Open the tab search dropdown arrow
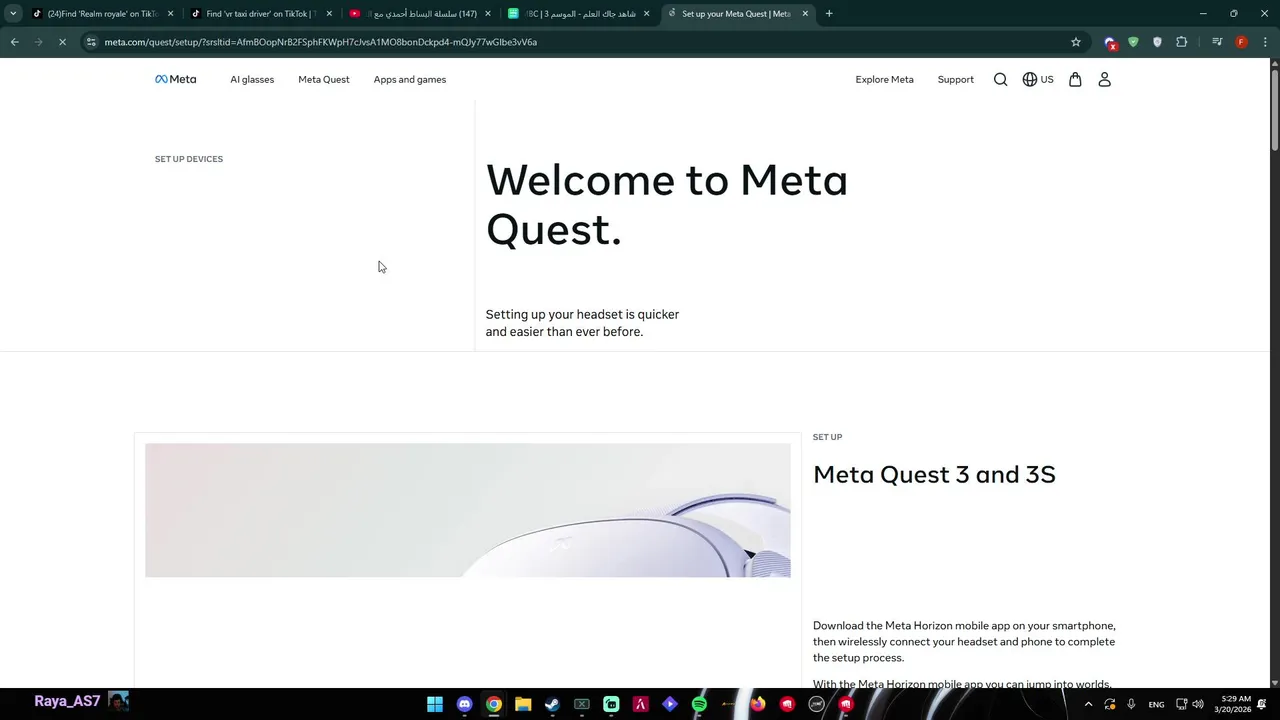 [x=13, y=14]
